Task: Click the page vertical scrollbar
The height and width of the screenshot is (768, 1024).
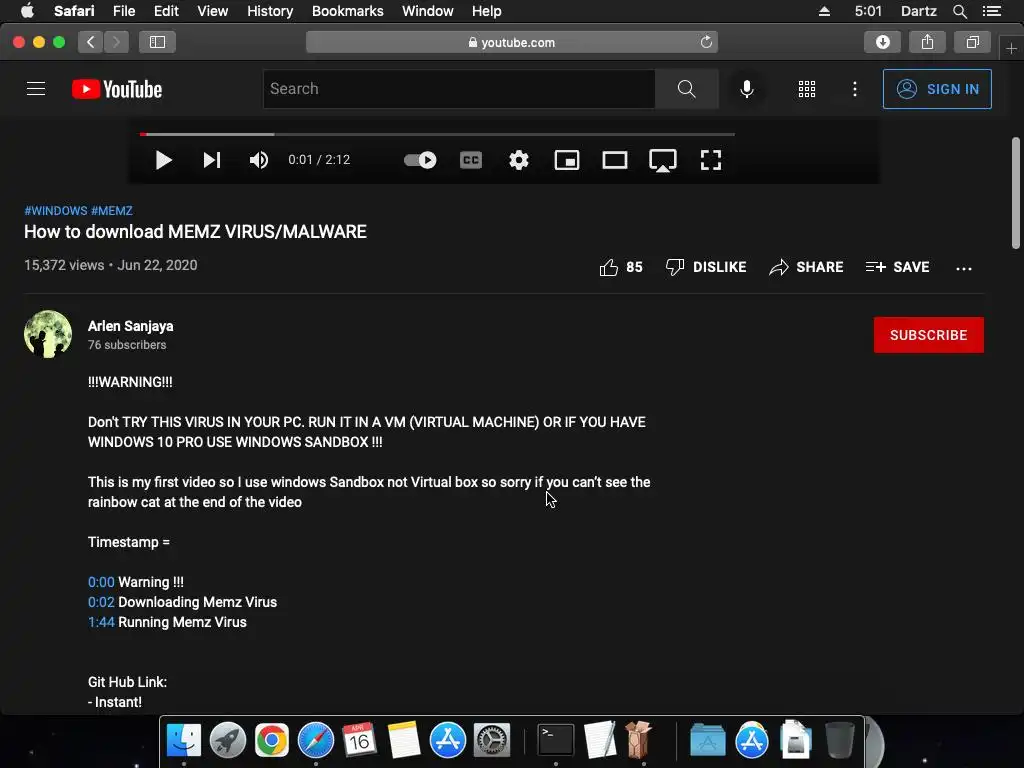Action: 1016,193
